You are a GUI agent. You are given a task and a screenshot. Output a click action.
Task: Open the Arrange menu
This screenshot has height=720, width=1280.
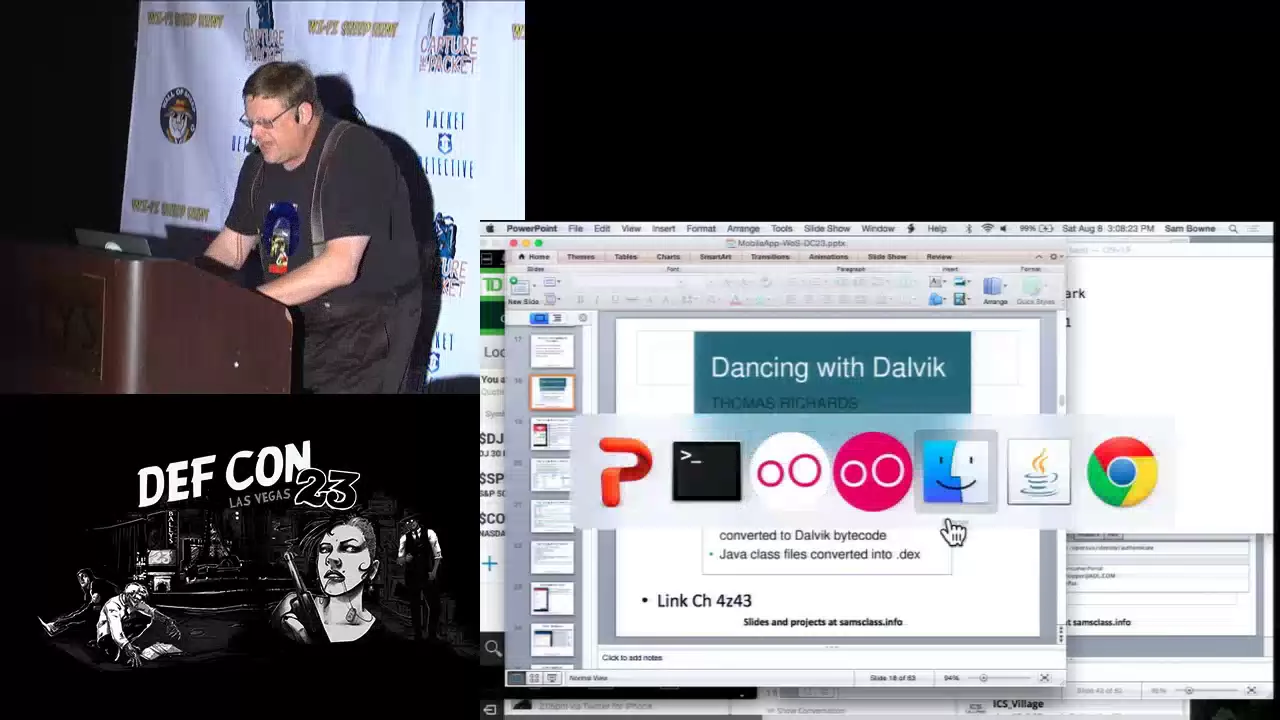[x=743, y=228]
